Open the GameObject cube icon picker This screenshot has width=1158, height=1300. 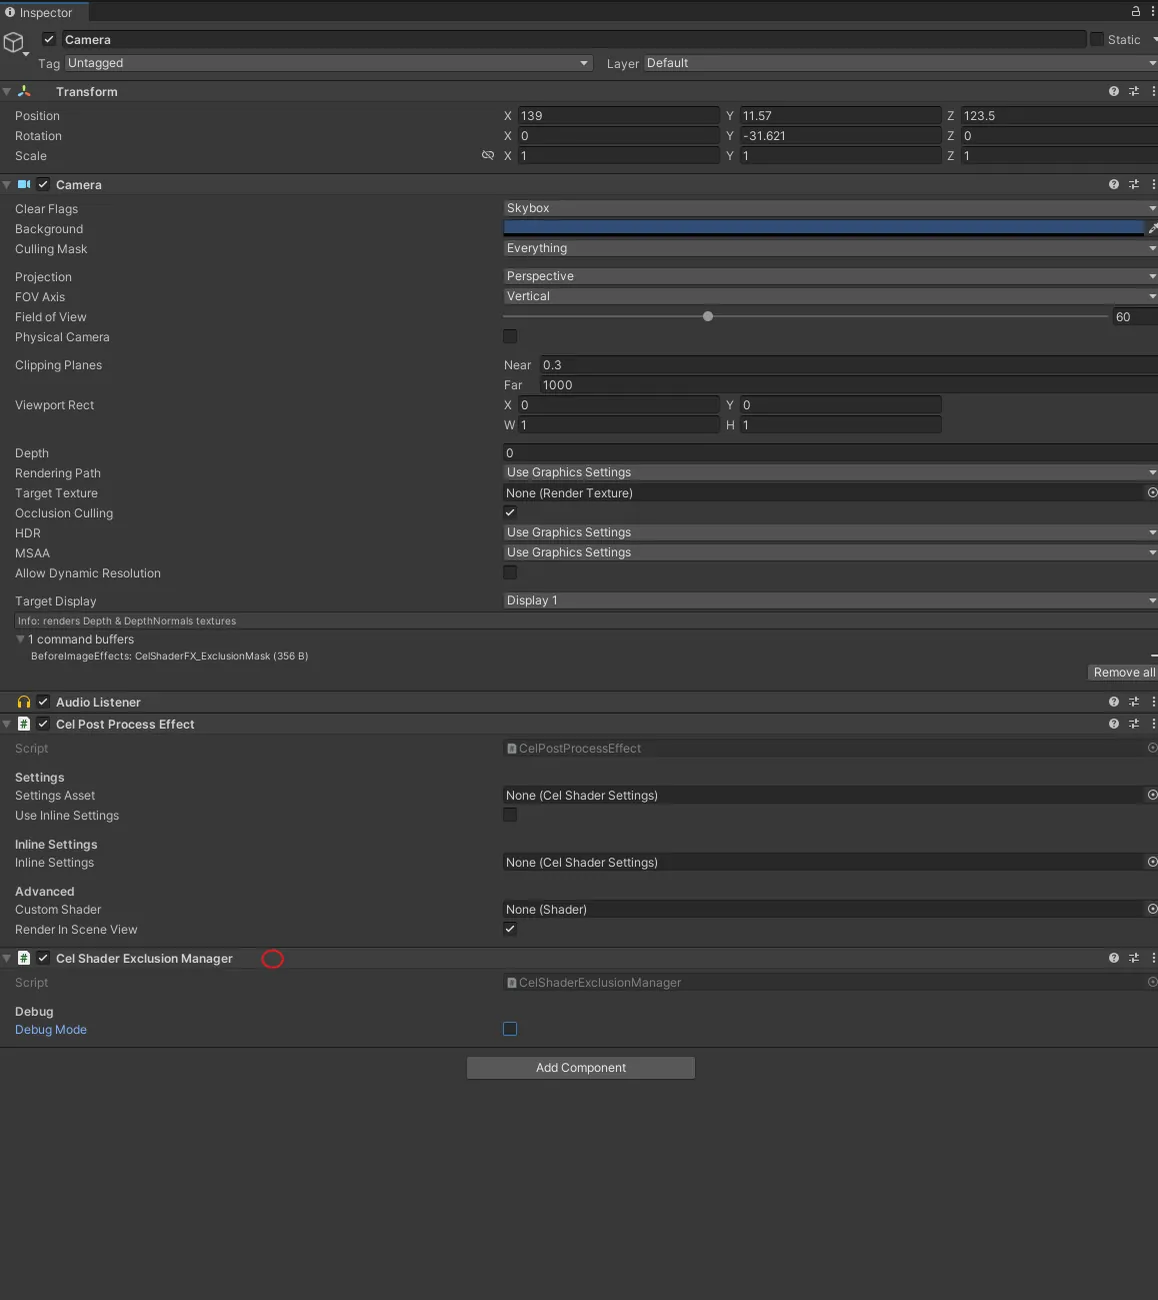point(14,43)
